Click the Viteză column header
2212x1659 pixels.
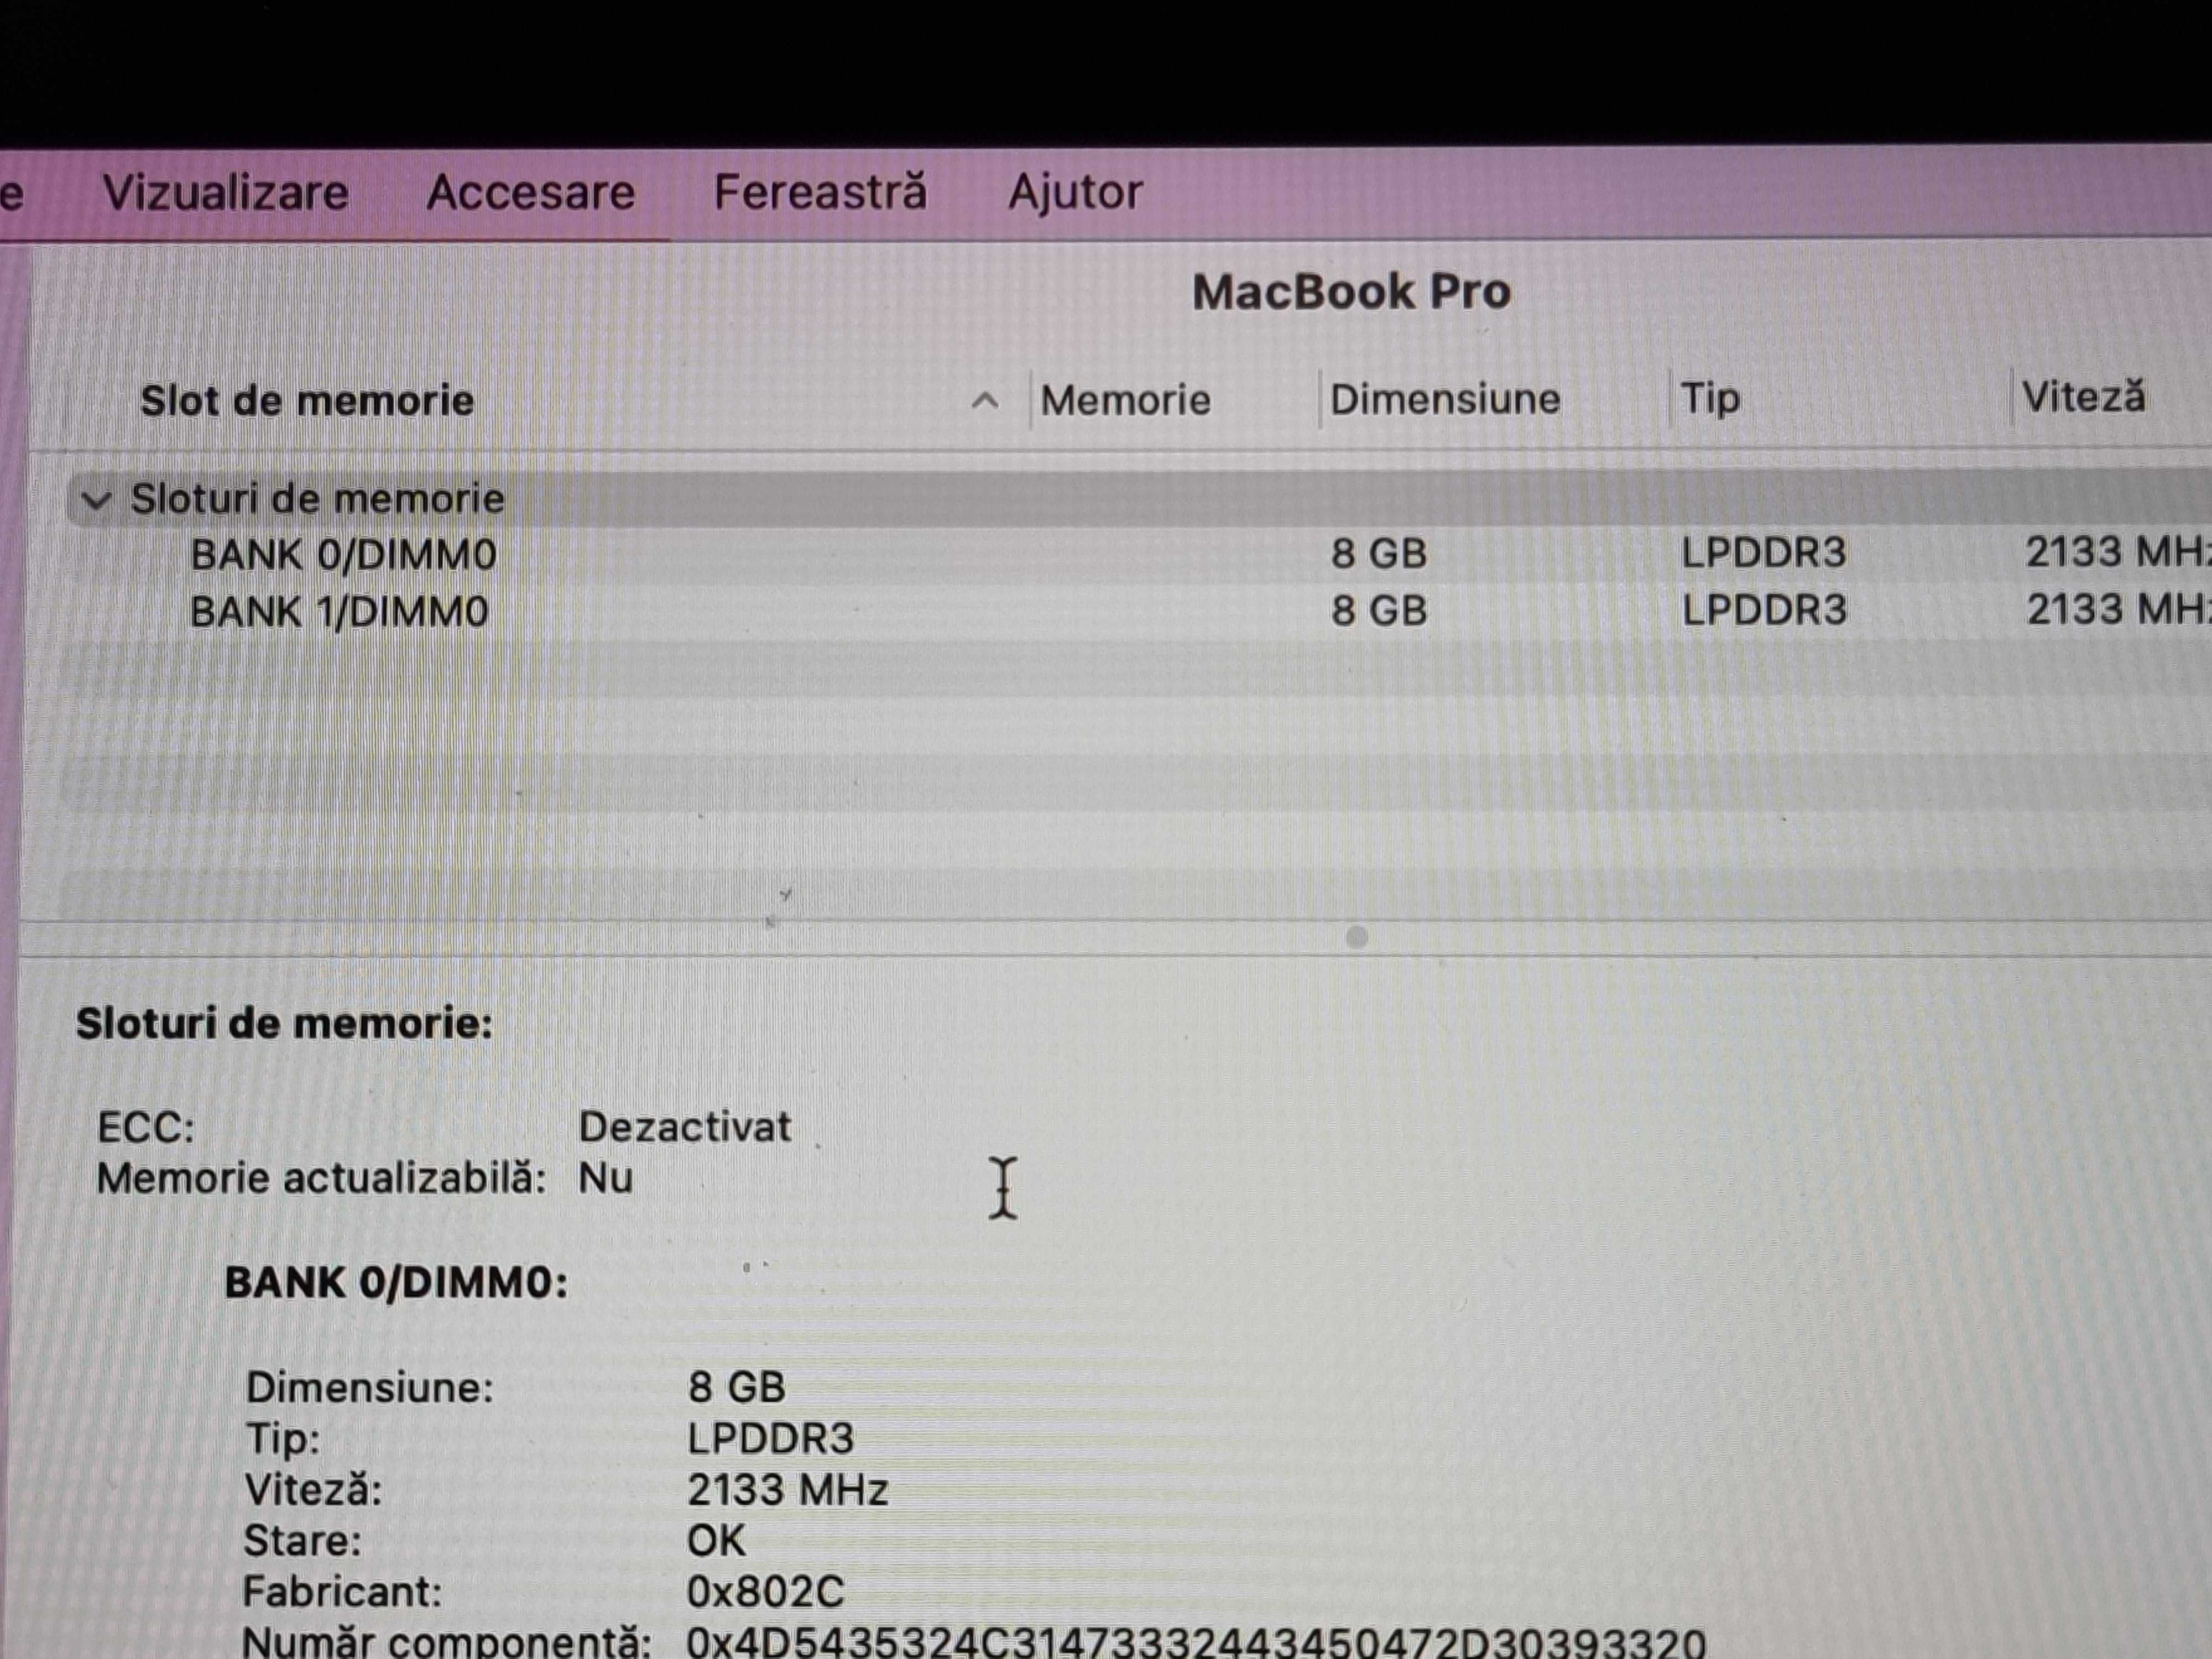(2084, 396)
